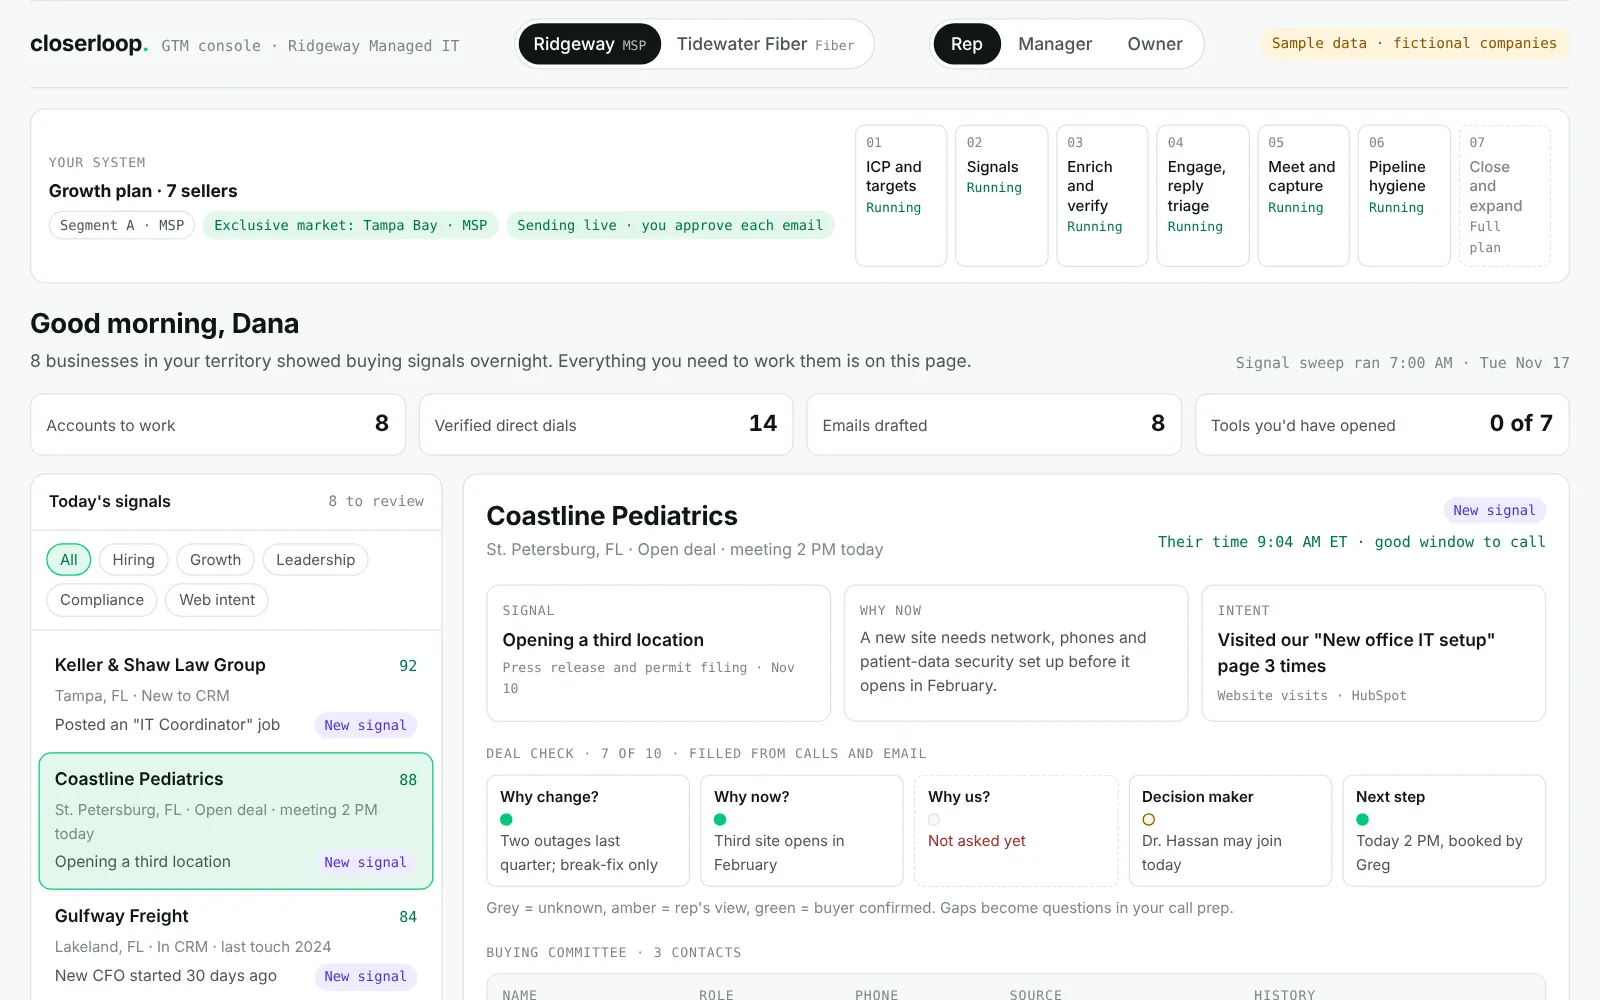This screenshot has height=1000, width=1600.
Task: Click the '8 to review' count
Action: [x=376, y=501]
